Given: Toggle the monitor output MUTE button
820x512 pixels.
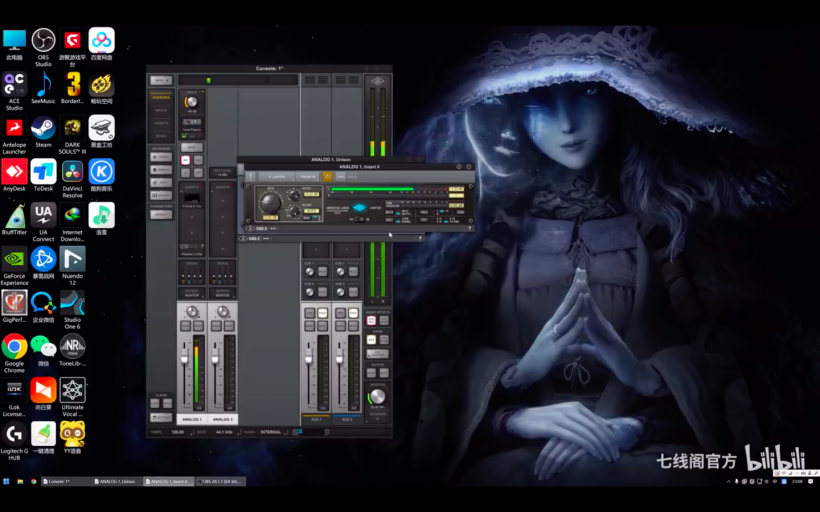Looking at the screenshot, I should [384, 373].
